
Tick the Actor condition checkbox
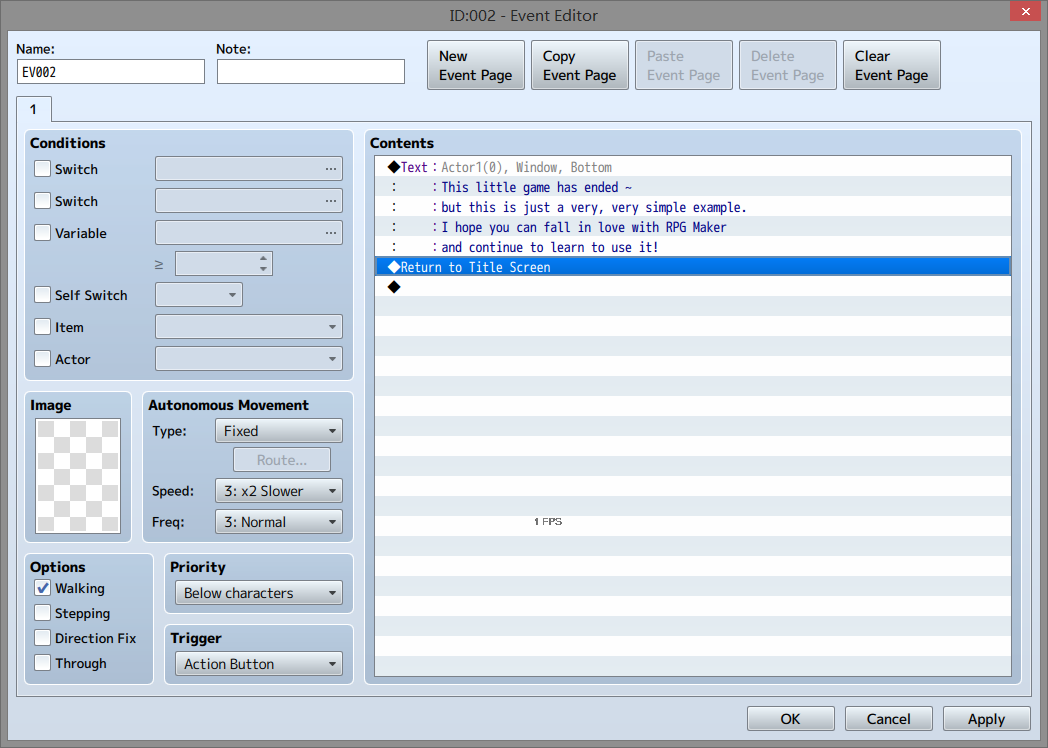pyautogui.click(x=42, y=359)
